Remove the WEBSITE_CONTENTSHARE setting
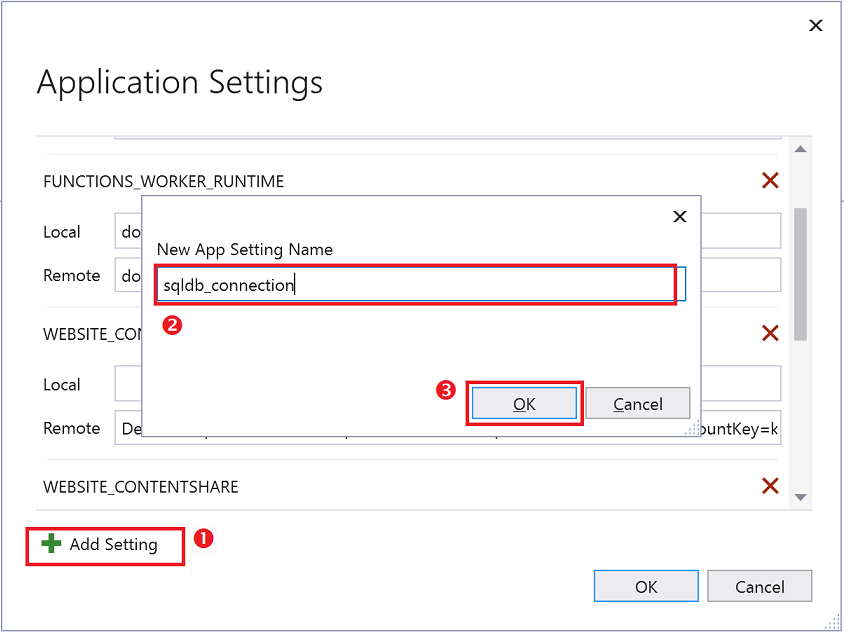The width and height of the screenshot is (844, 633). pos(770,486)
